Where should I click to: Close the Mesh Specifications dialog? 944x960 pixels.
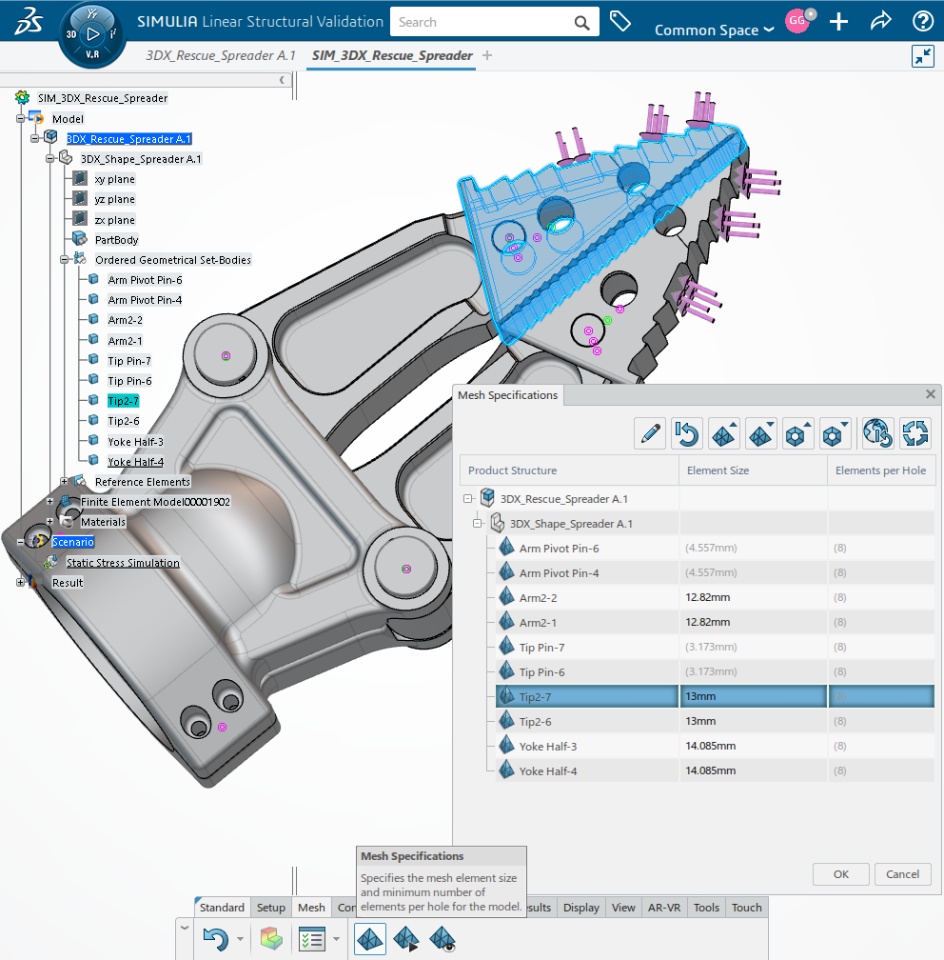(x=931, y=394)
